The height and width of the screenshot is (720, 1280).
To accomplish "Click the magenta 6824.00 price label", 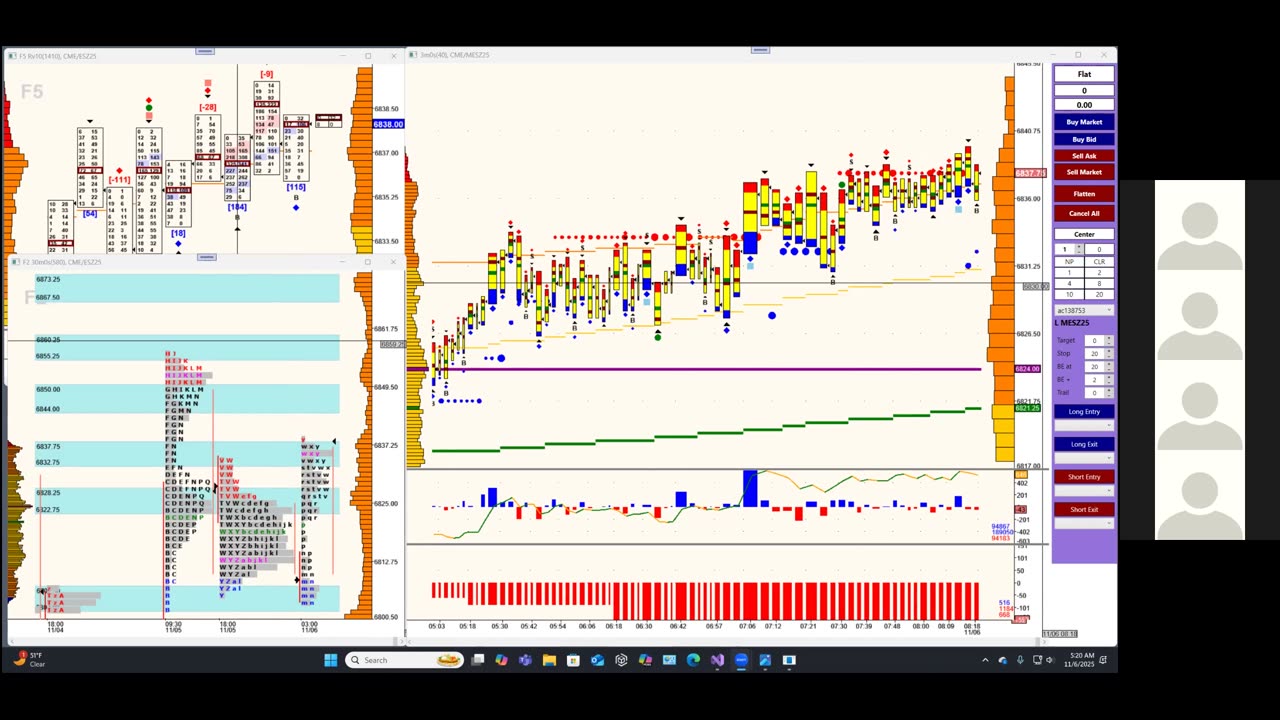I will point(1027,369).
